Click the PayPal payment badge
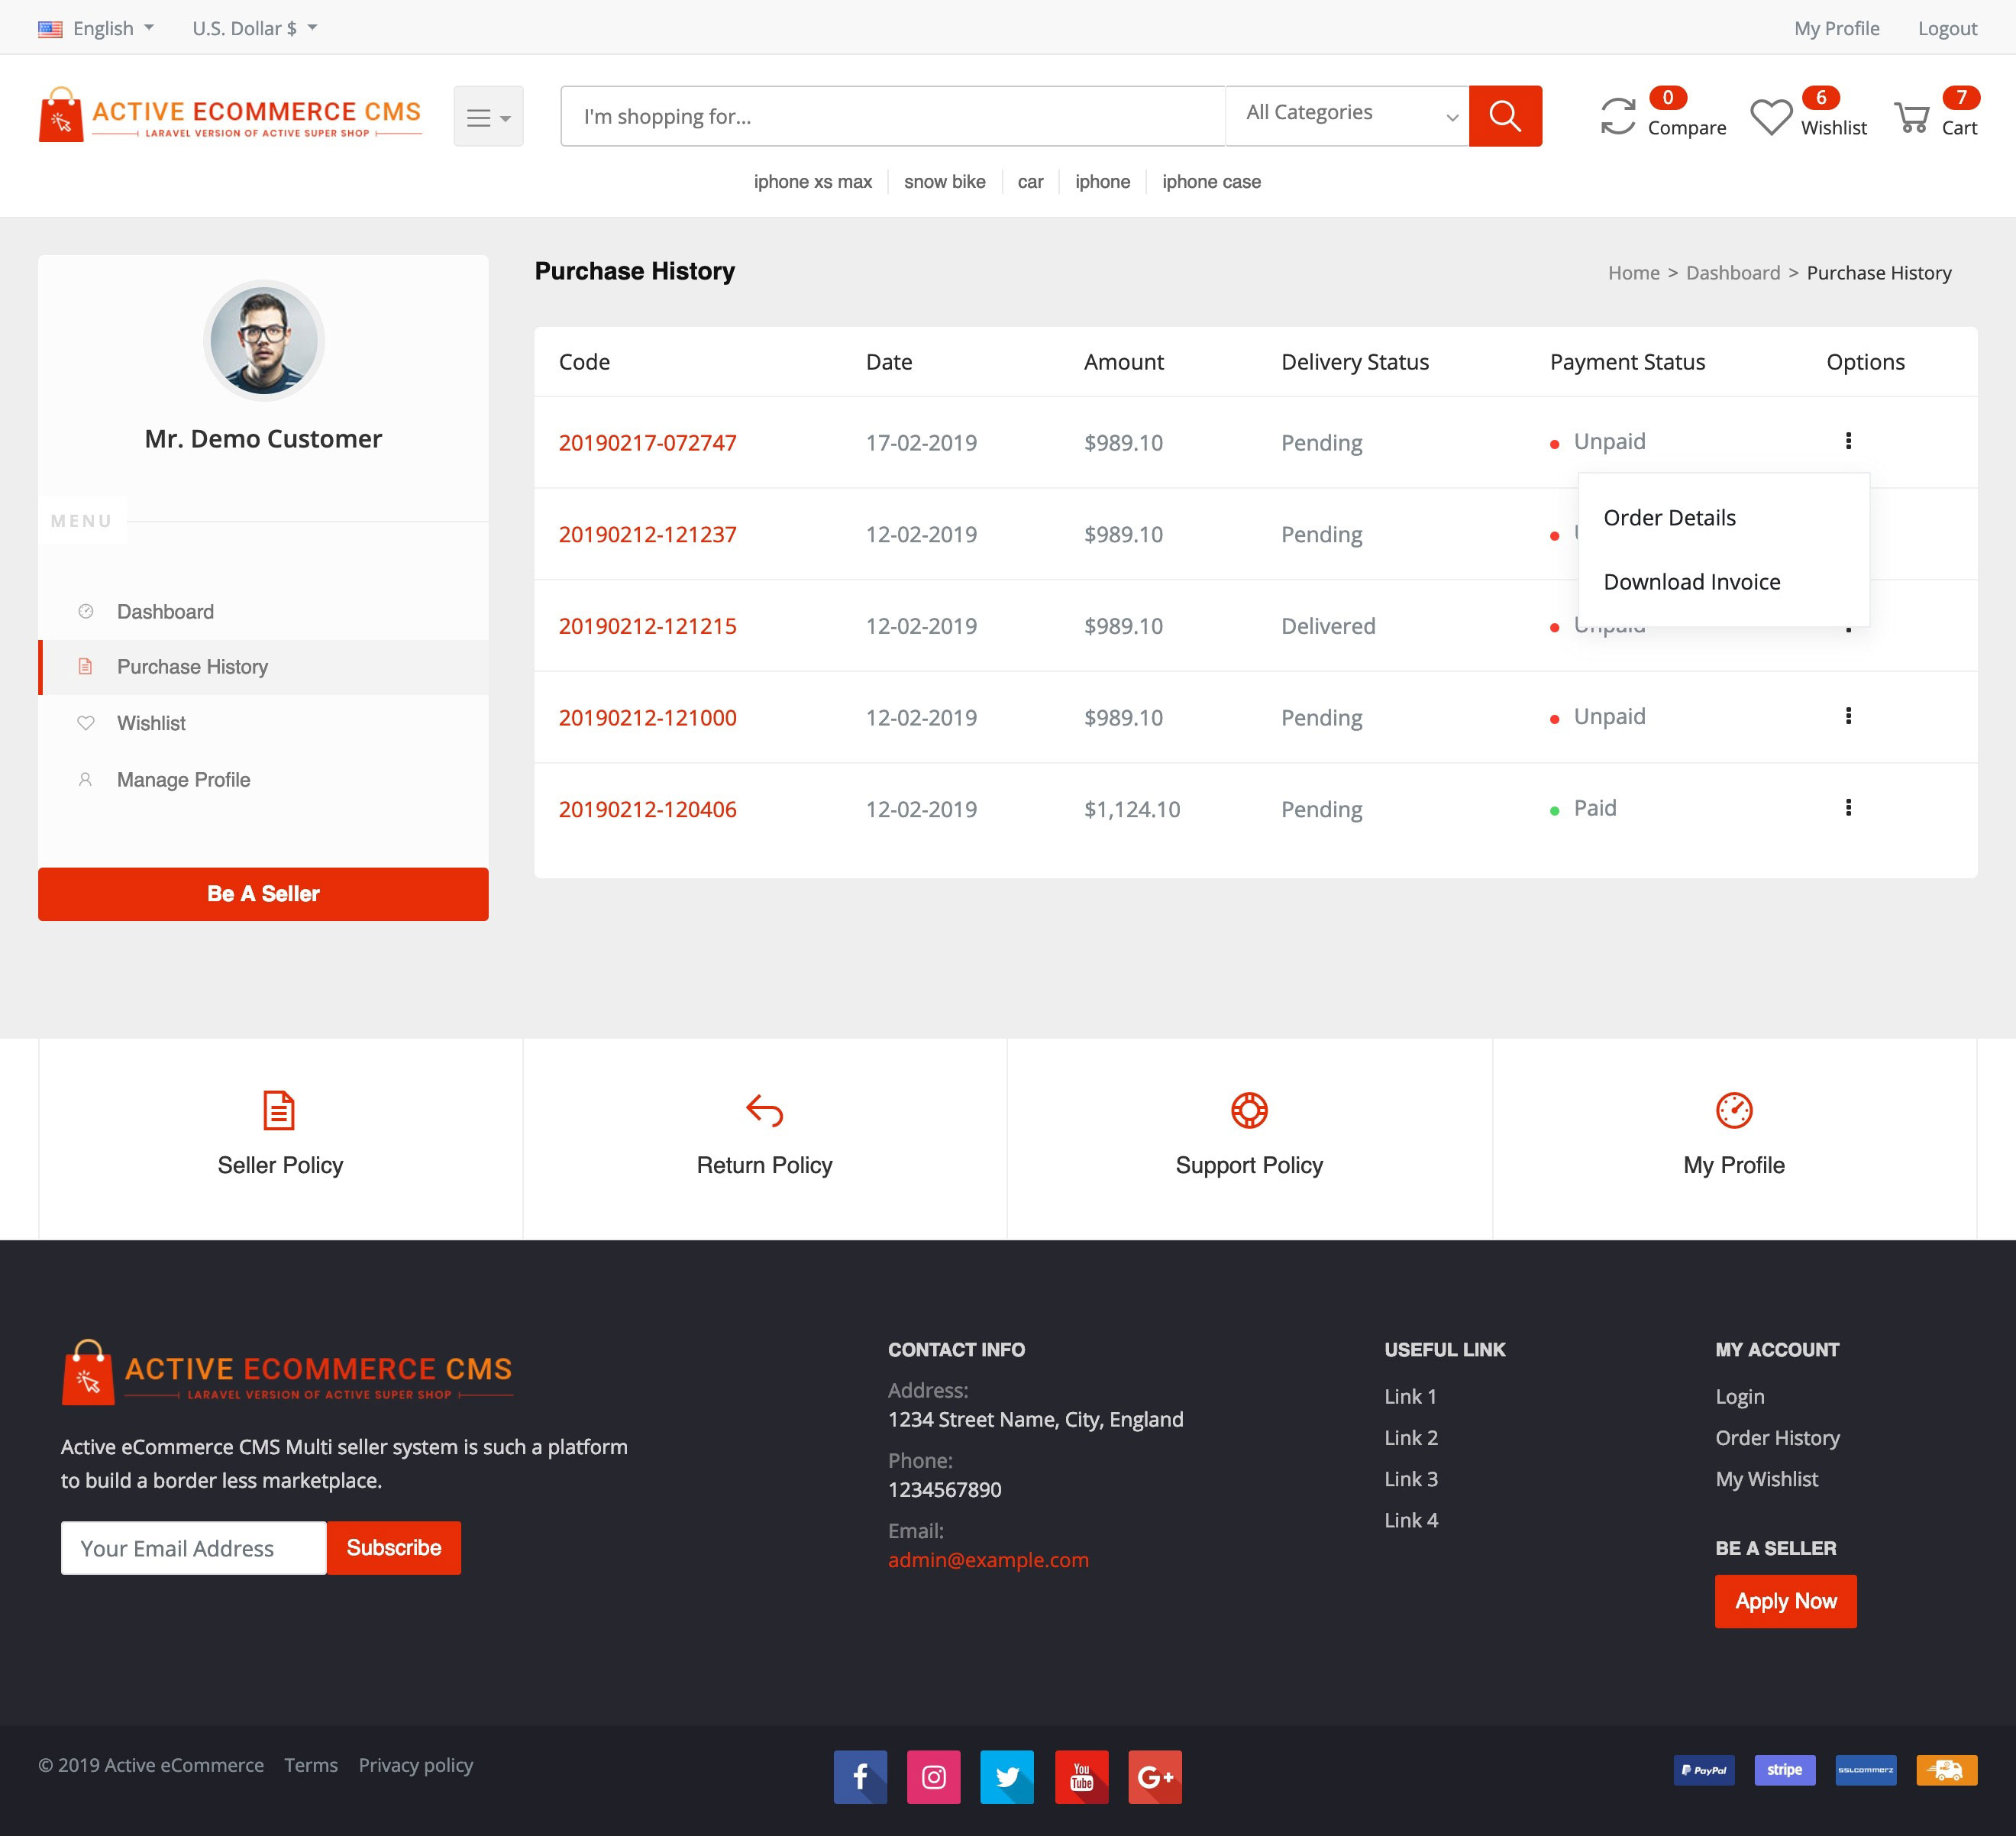 coord(1704,1770)
